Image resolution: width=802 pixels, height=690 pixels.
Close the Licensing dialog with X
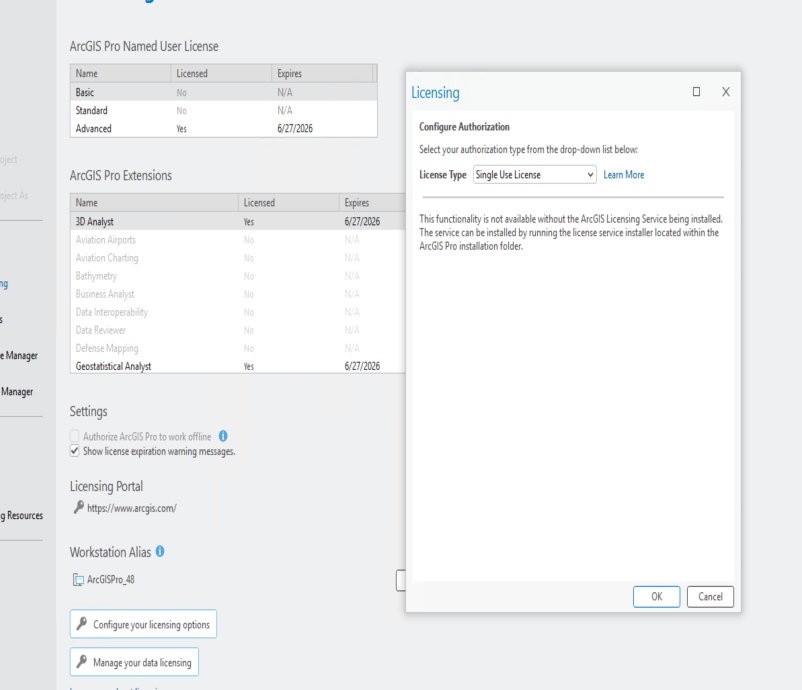726,92
